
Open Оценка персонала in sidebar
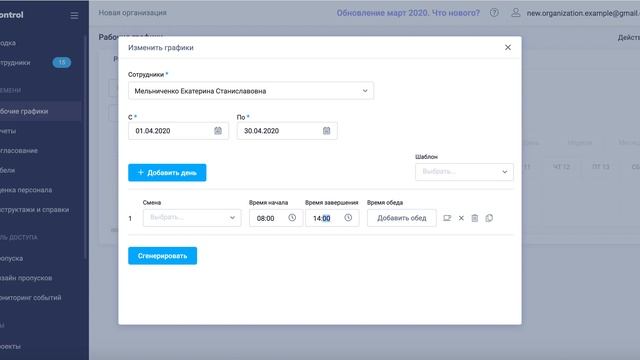point(26,190)
